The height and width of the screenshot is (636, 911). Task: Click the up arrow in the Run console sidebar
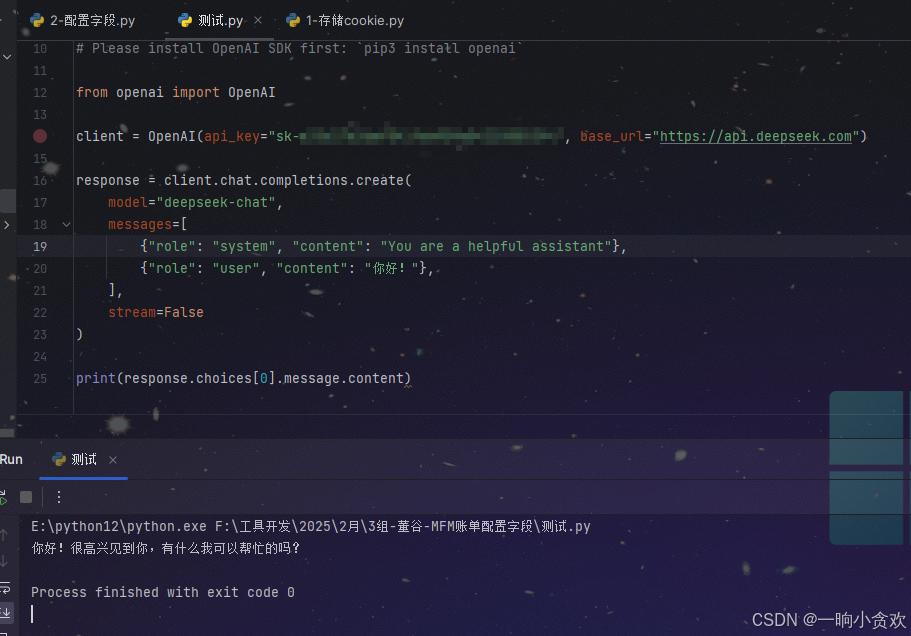[5, 535]
